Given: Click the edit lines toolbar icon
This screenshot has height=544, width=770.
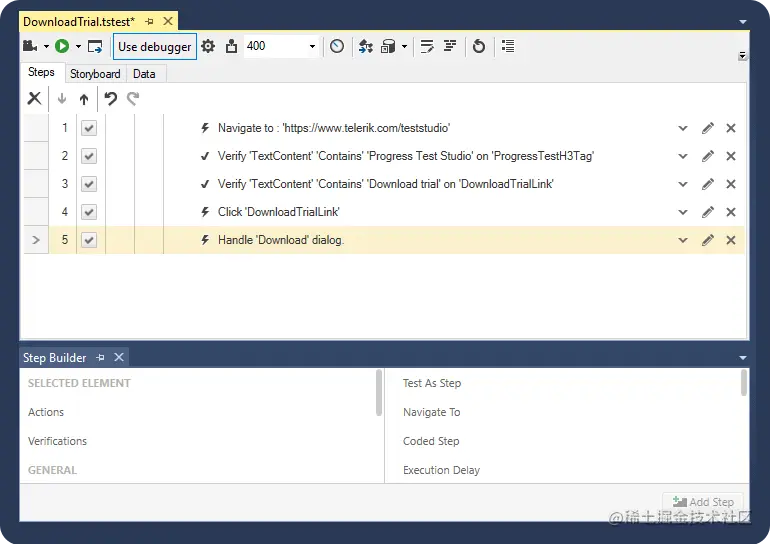Looking at the screenshot, I should point(427,46).
